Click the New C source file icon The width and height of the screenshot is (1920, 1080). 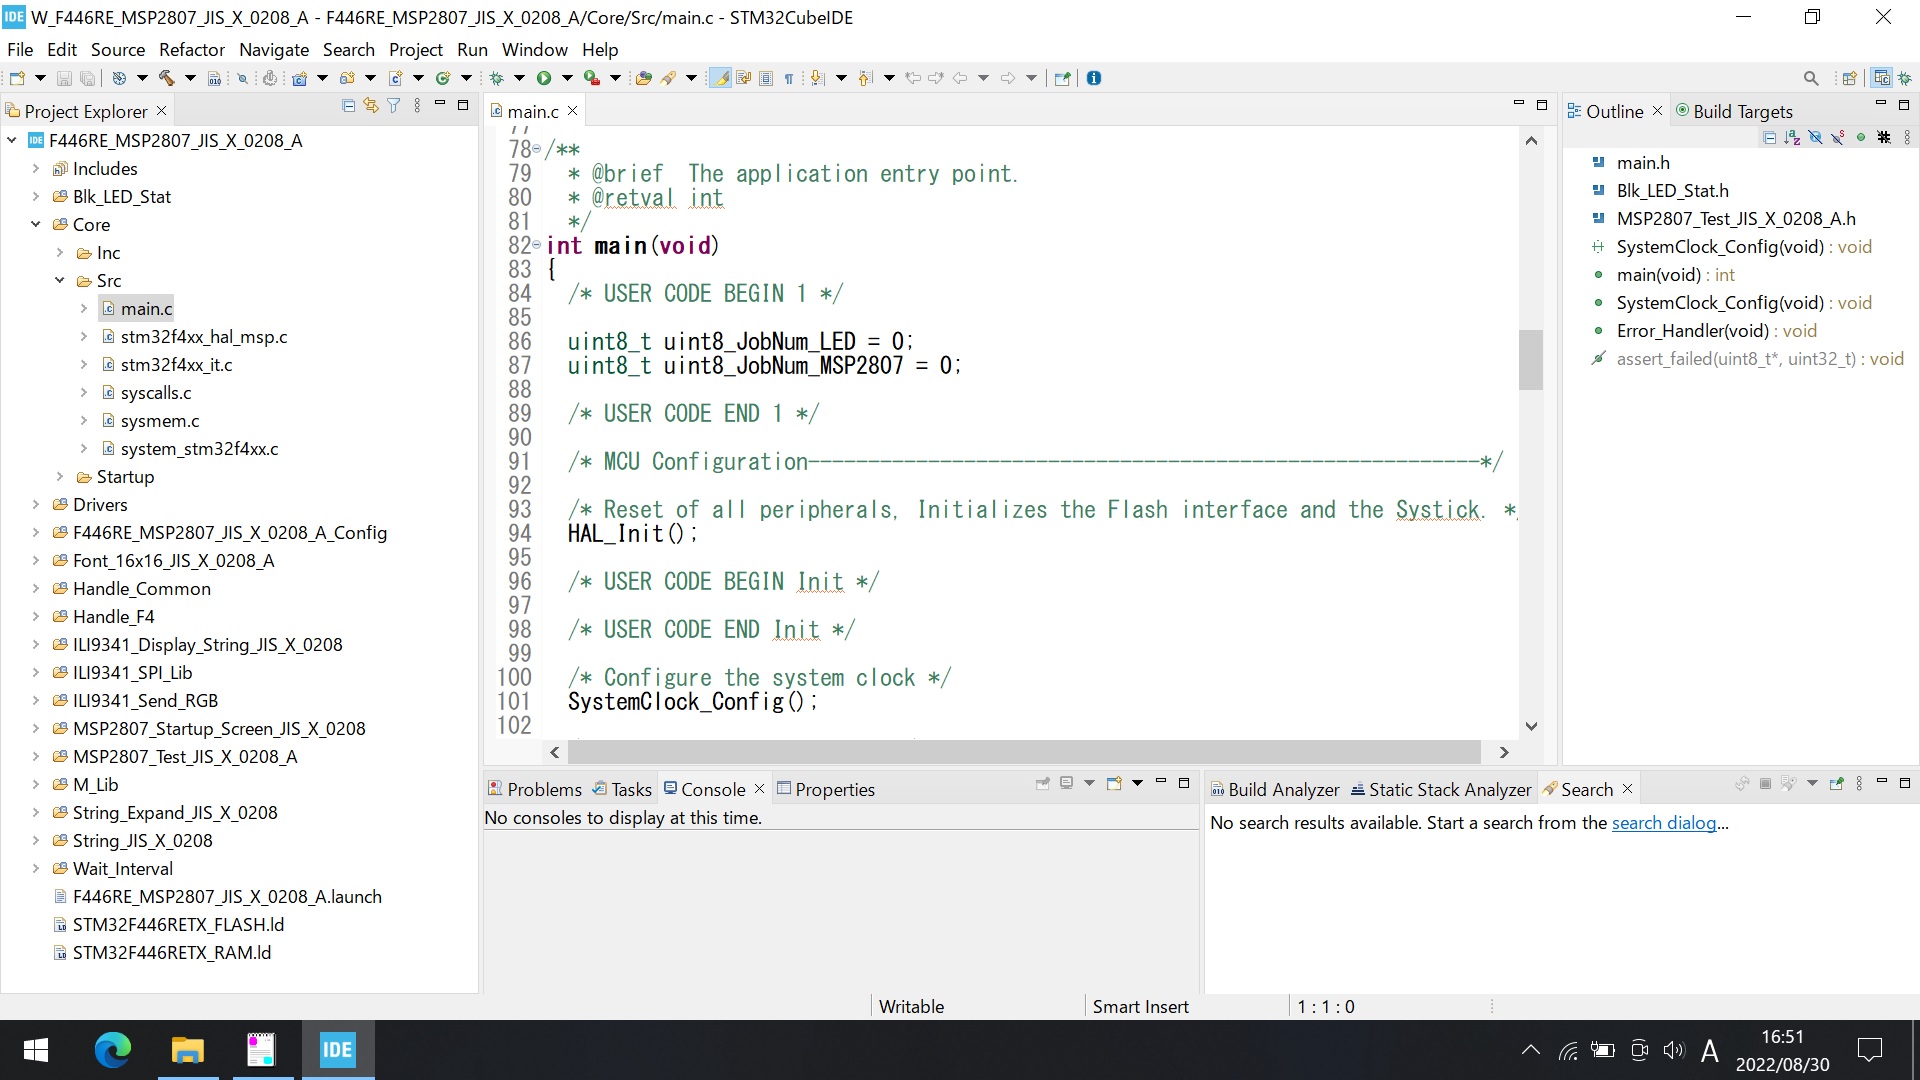396,78
